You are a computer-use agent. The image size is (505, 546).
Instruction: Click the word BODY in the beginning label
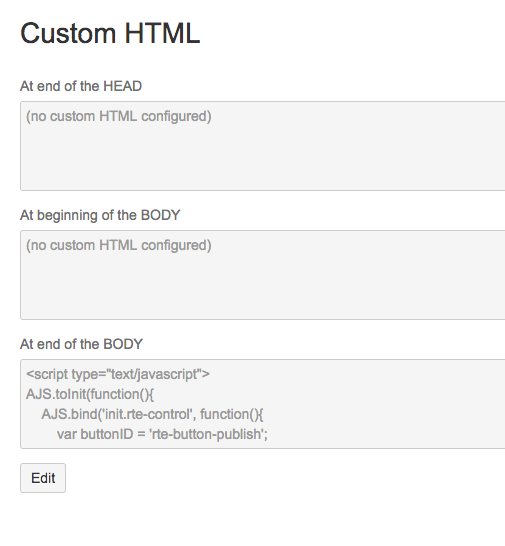(161, 215)
